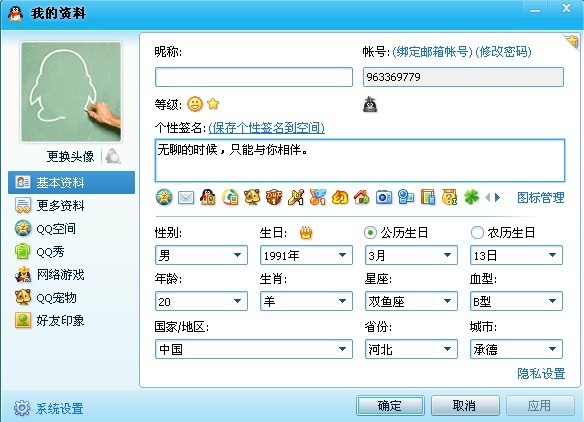
Task: Open the 系统设置 link
Action: point(60,409)
